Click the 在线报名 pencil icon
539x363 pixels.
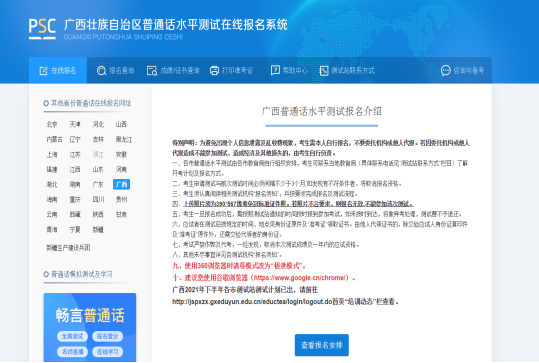[44, 71]
